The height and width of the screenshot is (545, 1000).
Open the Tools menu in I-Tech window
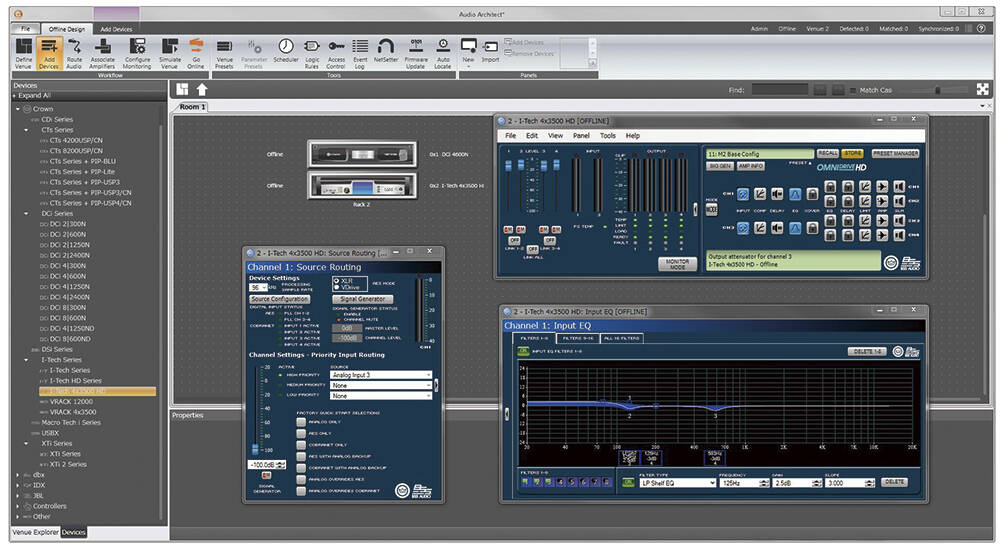tap(608, 136)
